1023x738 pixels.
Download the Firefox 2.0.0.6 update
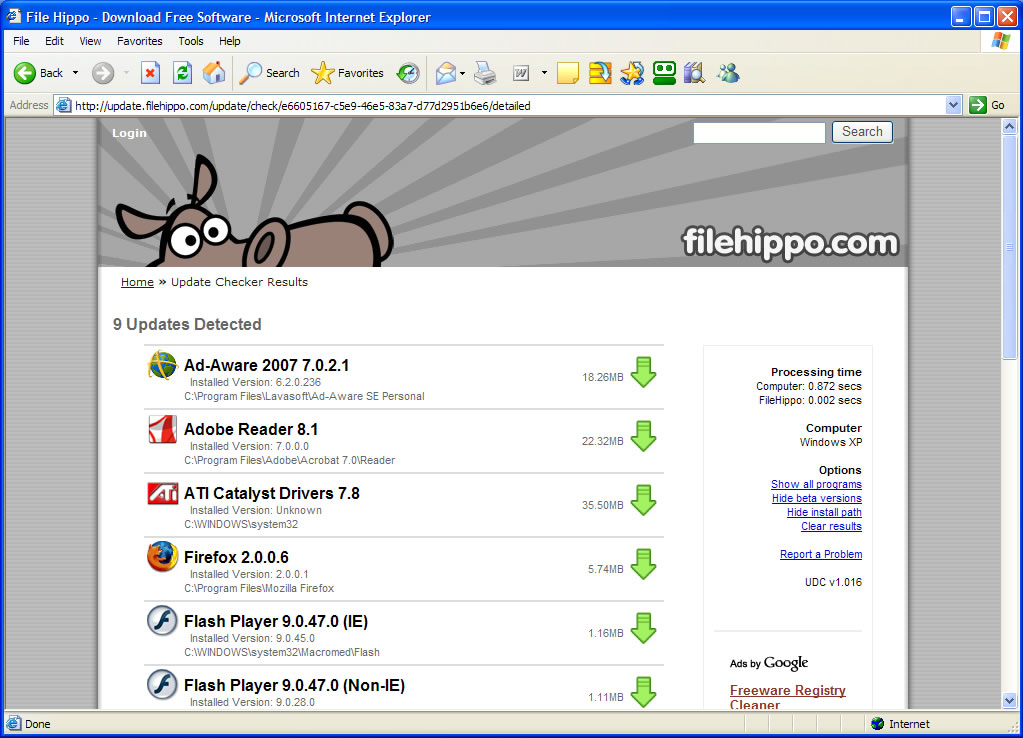pyautogui.click(x=643, y=563)
